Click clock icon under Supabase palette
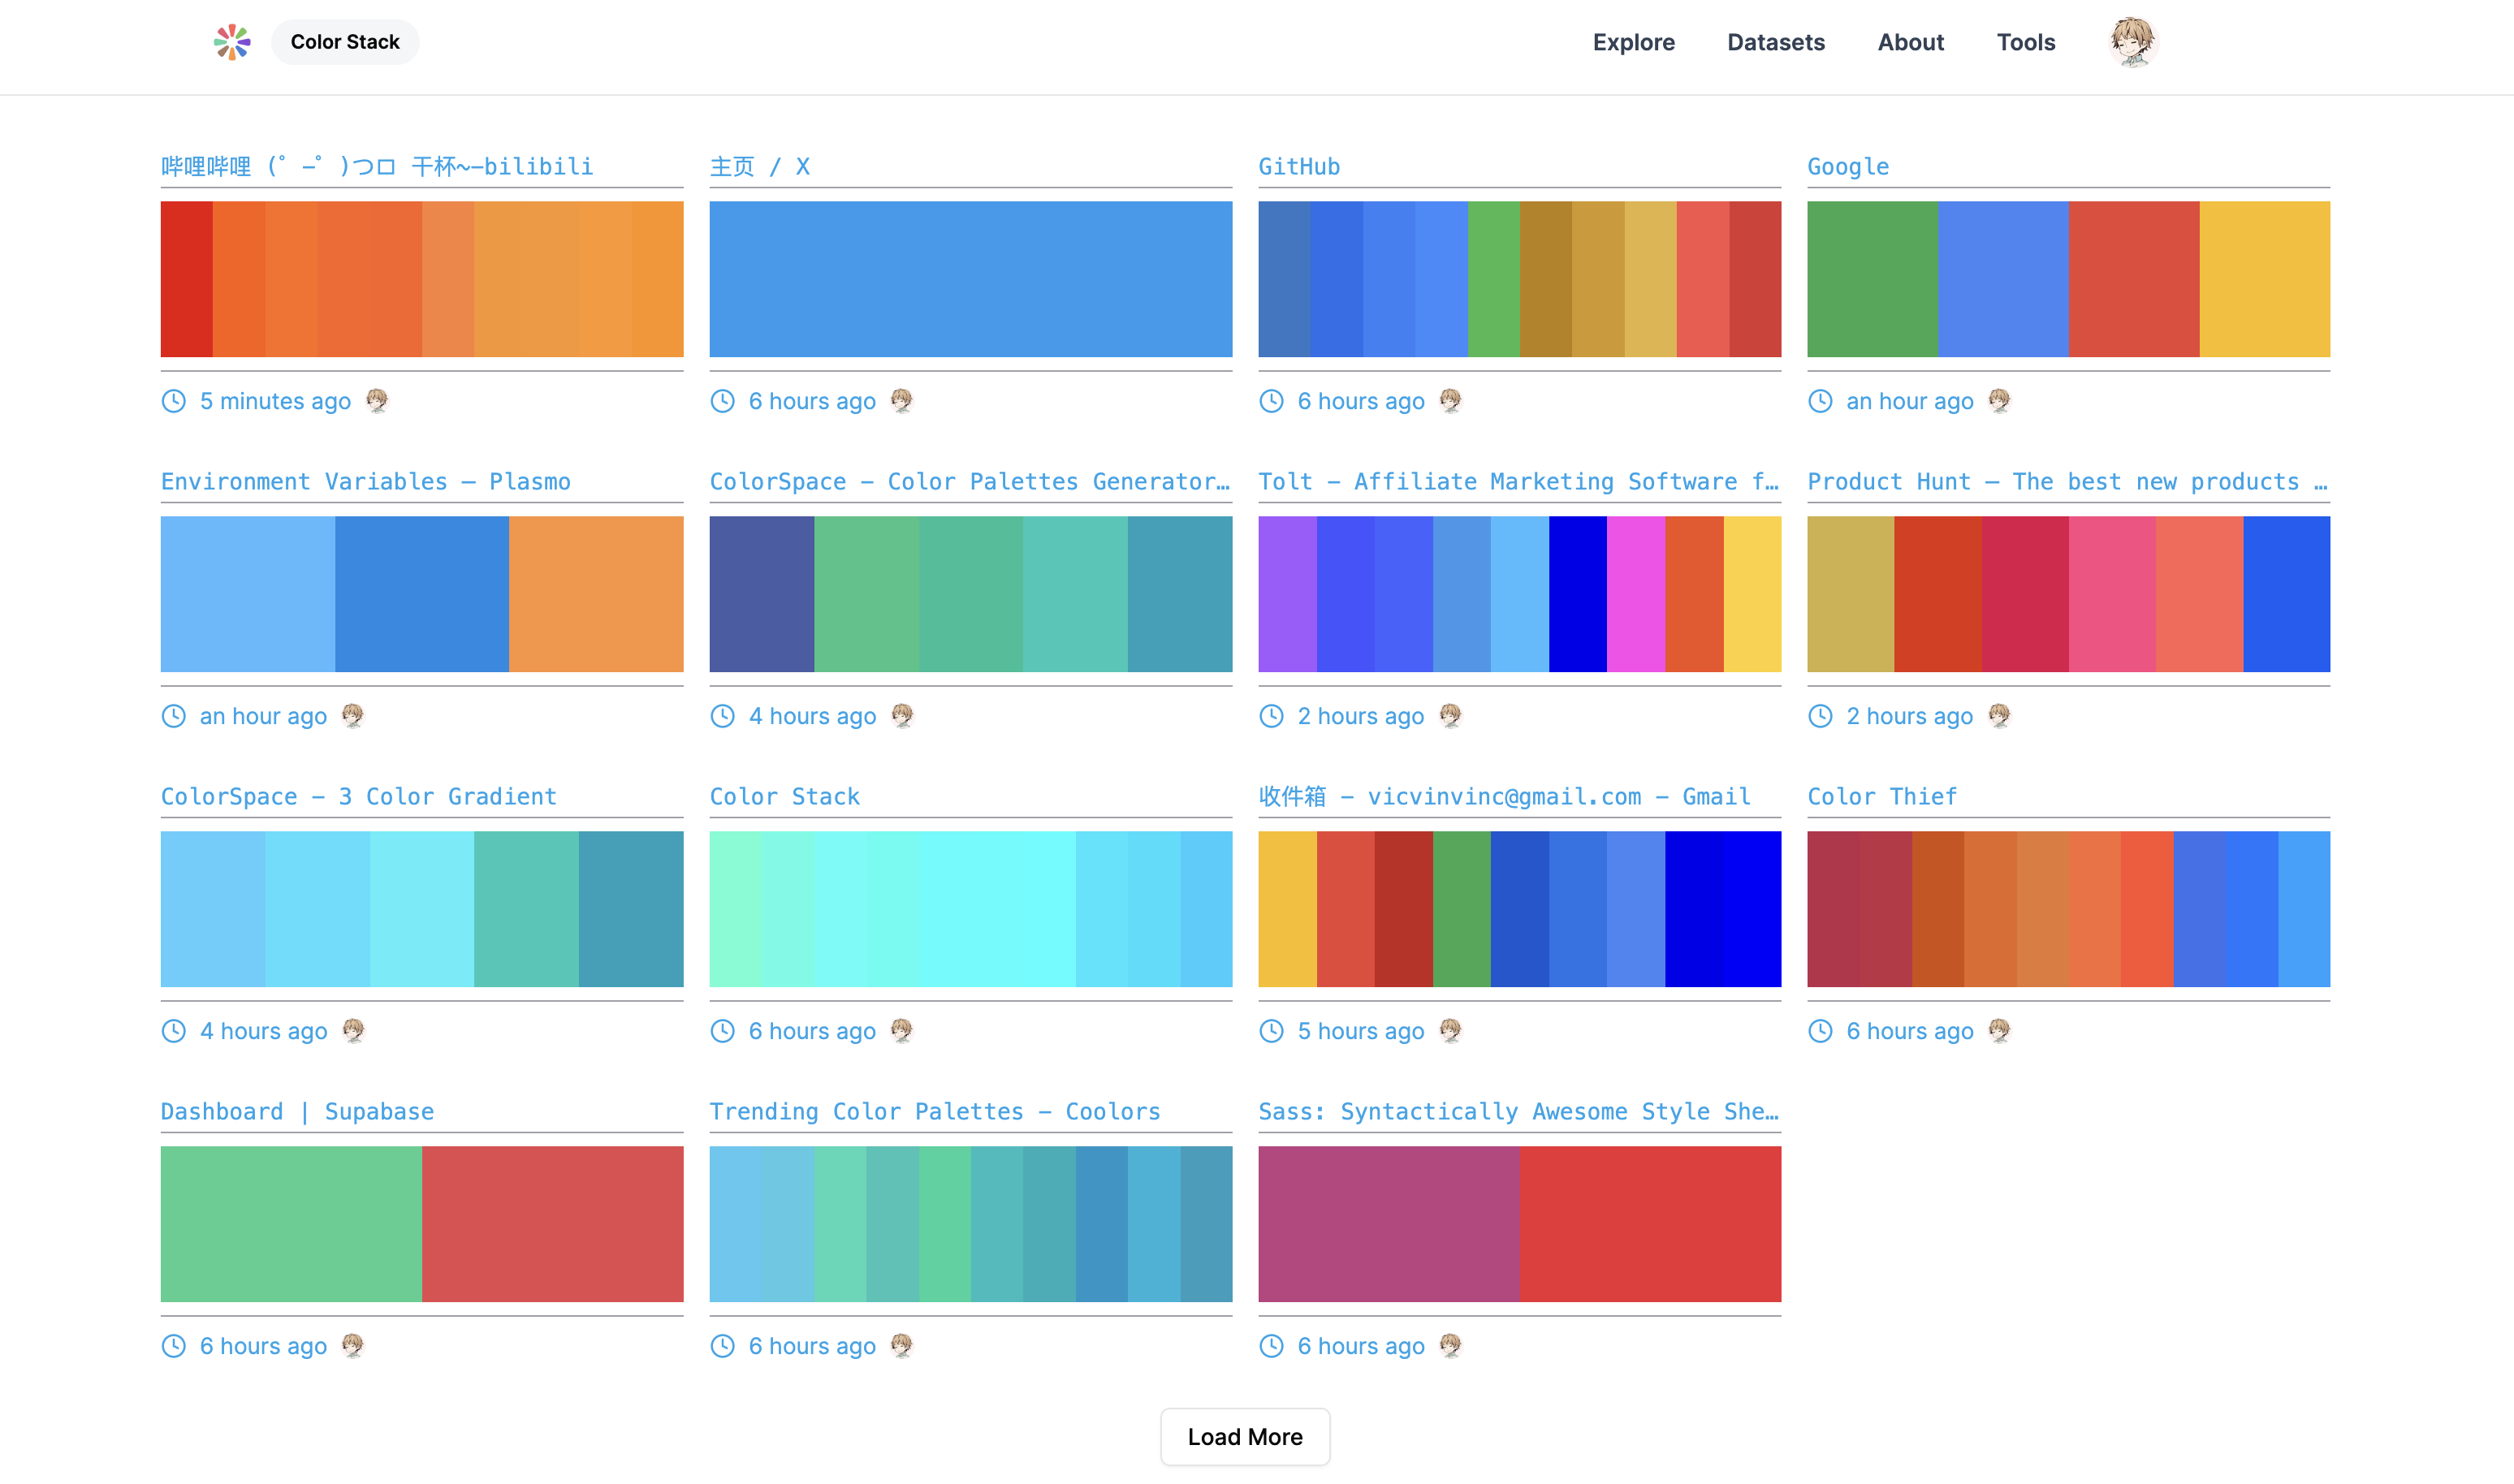Viewport: 2514px width, 1484px height. click(x=174, y=1346)
